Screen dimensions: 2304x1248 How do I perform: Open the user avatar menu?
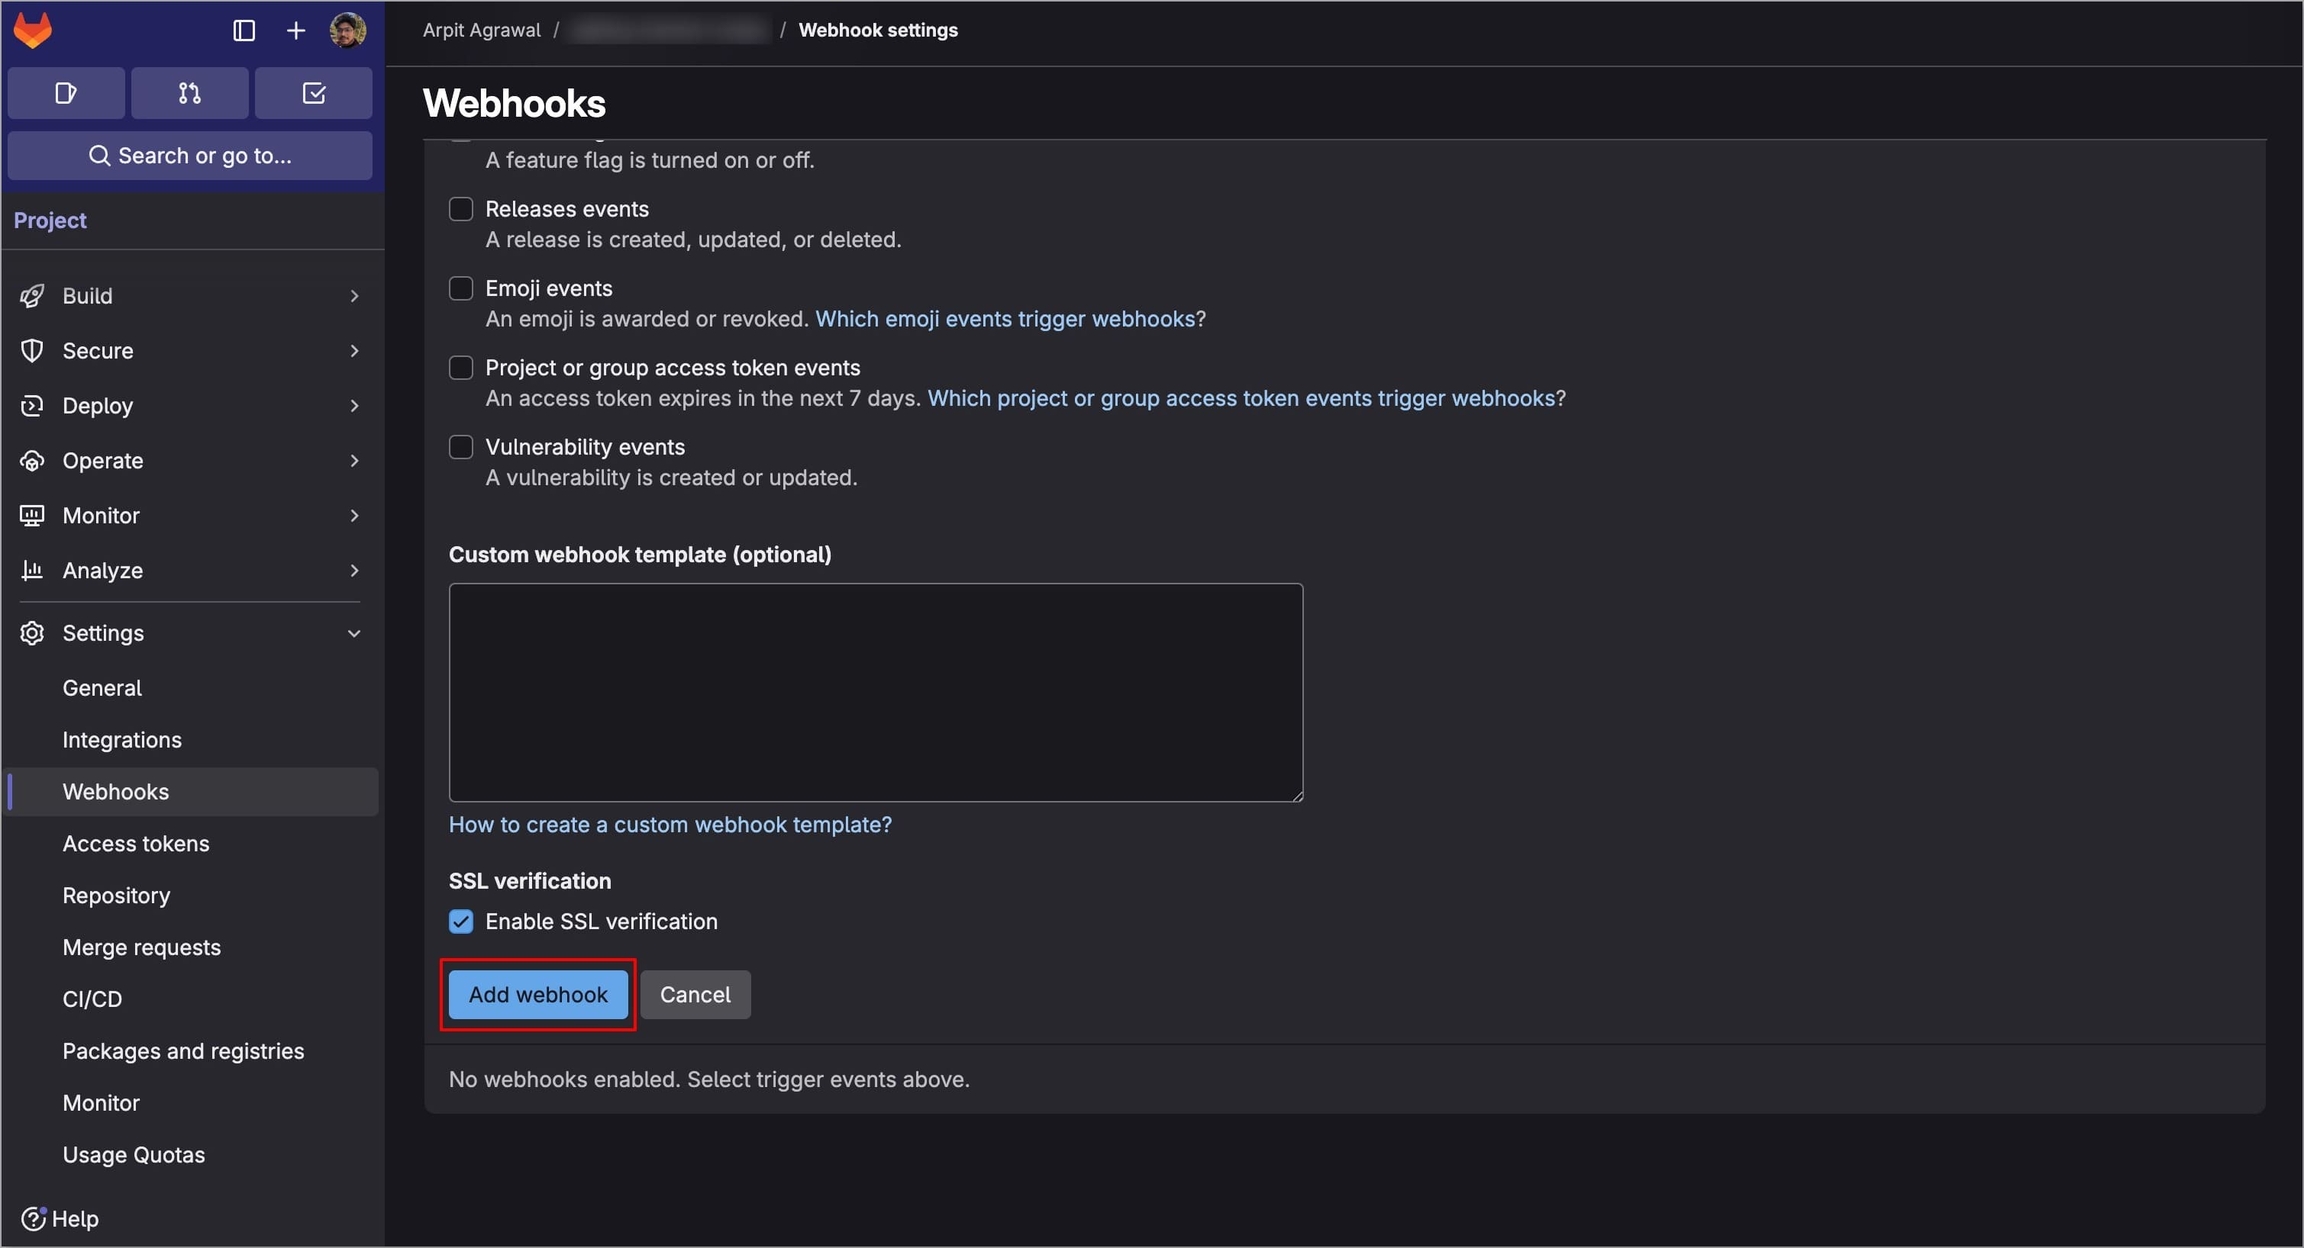click(x=347, y=30)
